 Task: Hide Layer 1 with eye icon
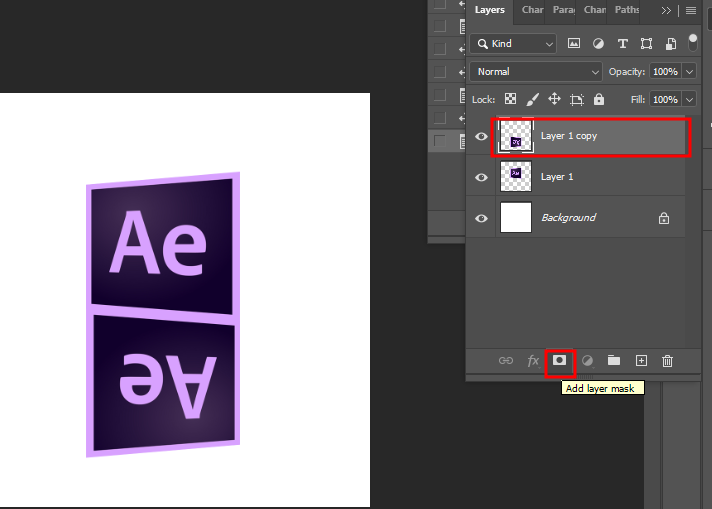click(481, 177)
